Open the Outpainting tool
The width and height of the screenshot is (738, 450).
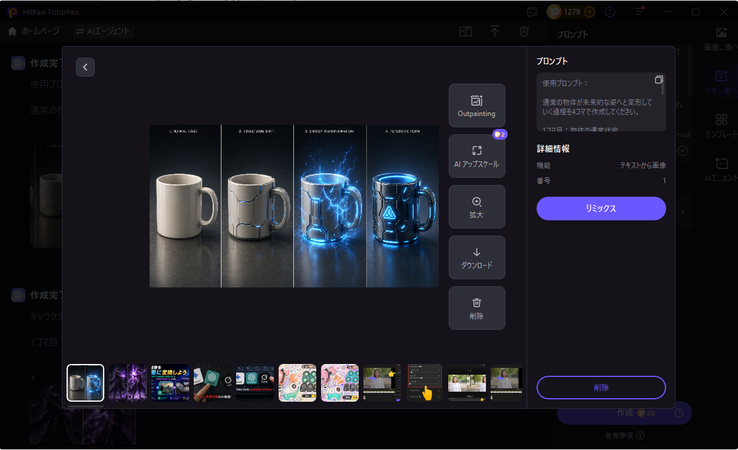pos(477,105)
